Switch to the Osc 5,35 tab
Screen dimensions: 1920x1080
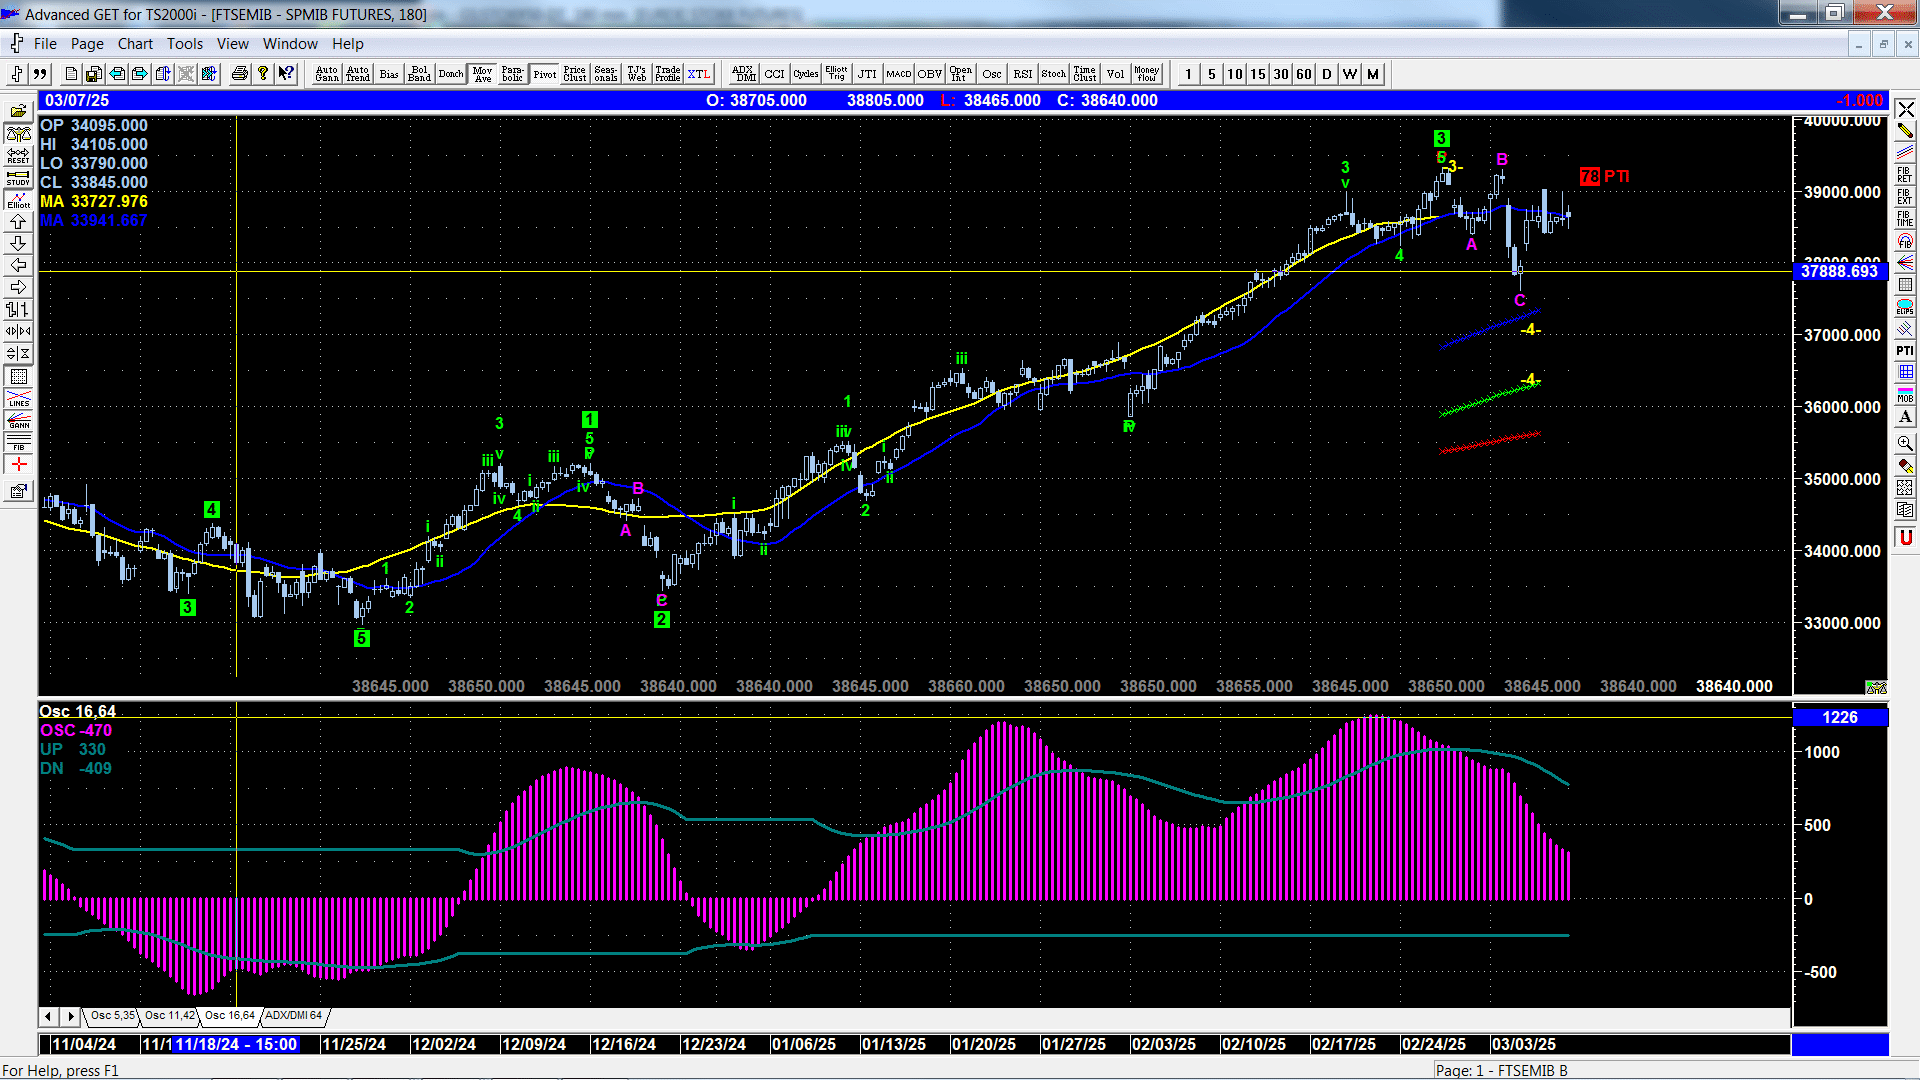[x=112, y=1016]
